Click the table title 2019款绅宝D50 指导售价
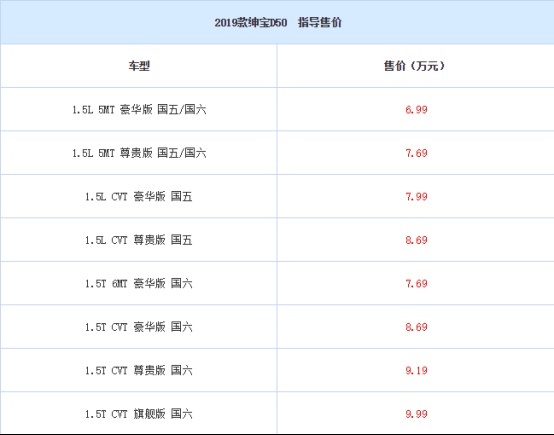The image size is (554, 435). click(x=278, y=23)
